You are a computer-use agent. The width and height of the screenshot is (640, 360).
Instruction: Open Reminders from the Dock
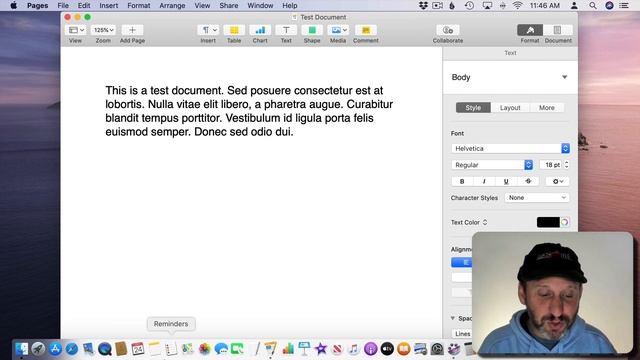171,349
